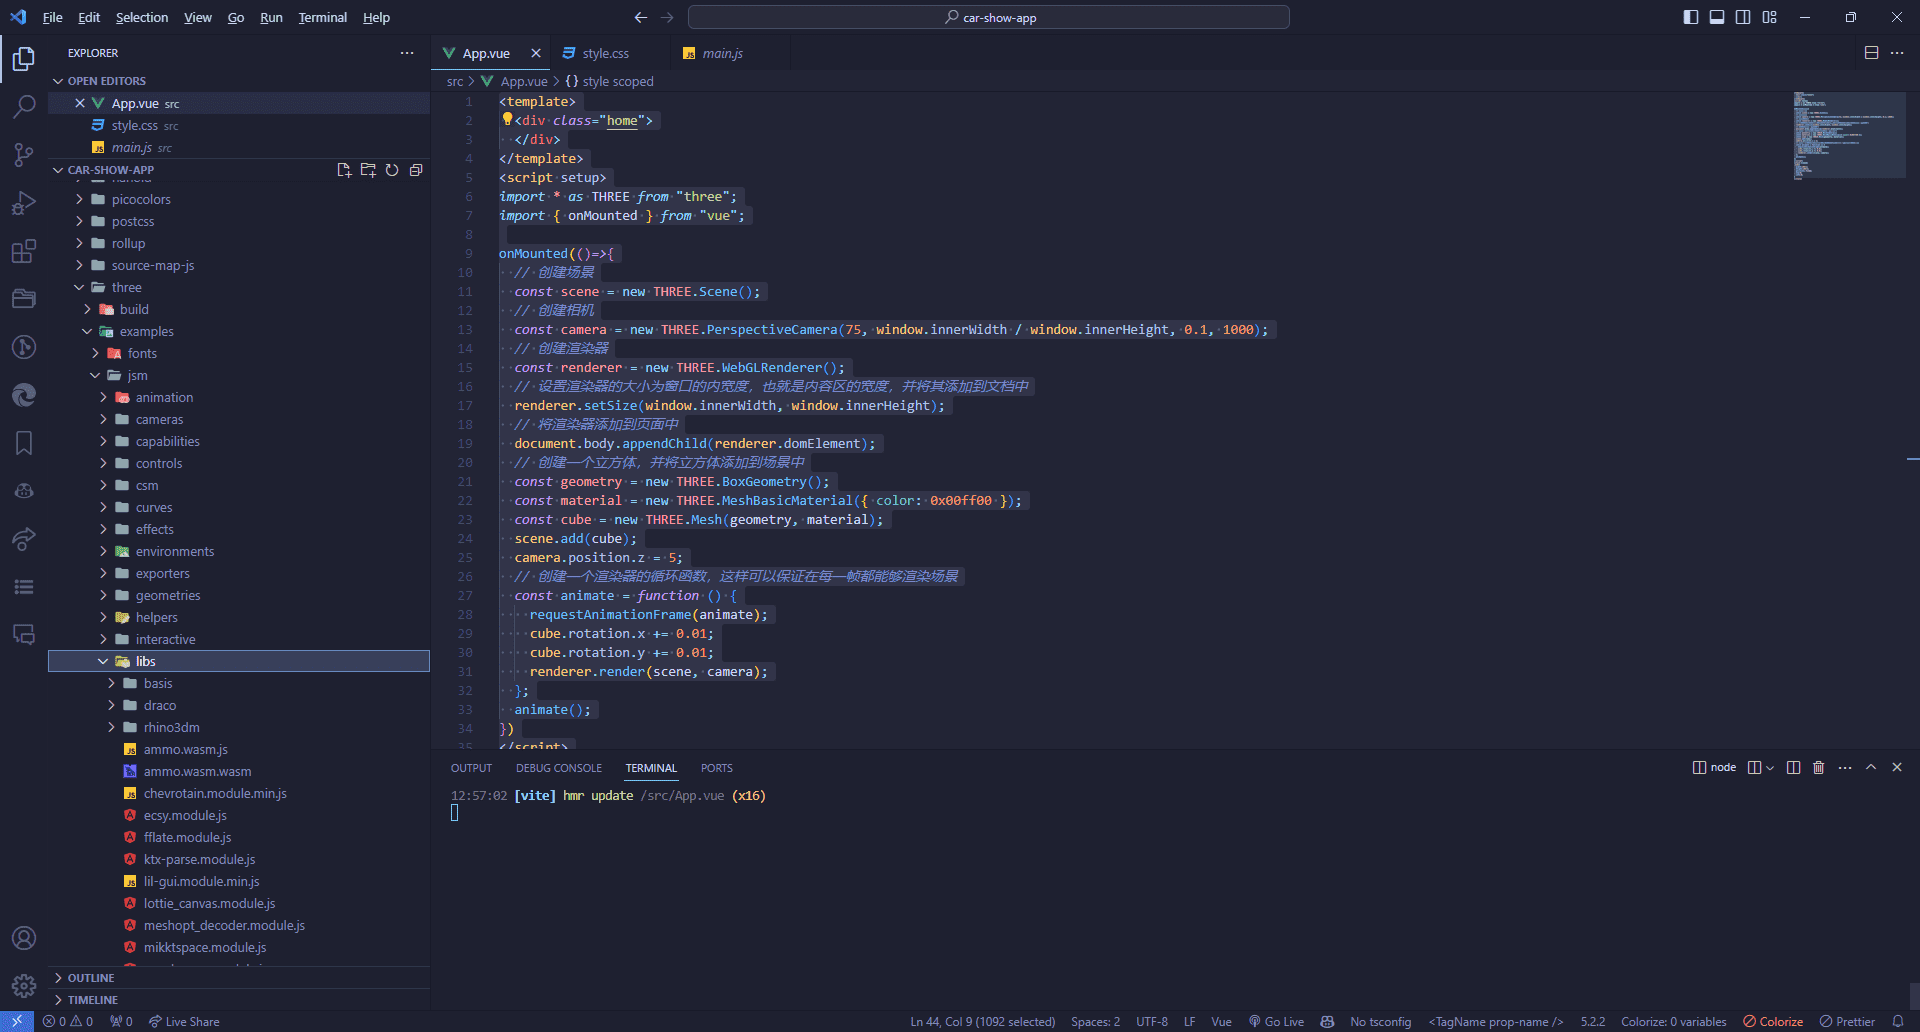Image resolution: width=1920 pixels, height=1032 pixels.
Task: Switch to the Debug Console panel tab
Action: 559,768
